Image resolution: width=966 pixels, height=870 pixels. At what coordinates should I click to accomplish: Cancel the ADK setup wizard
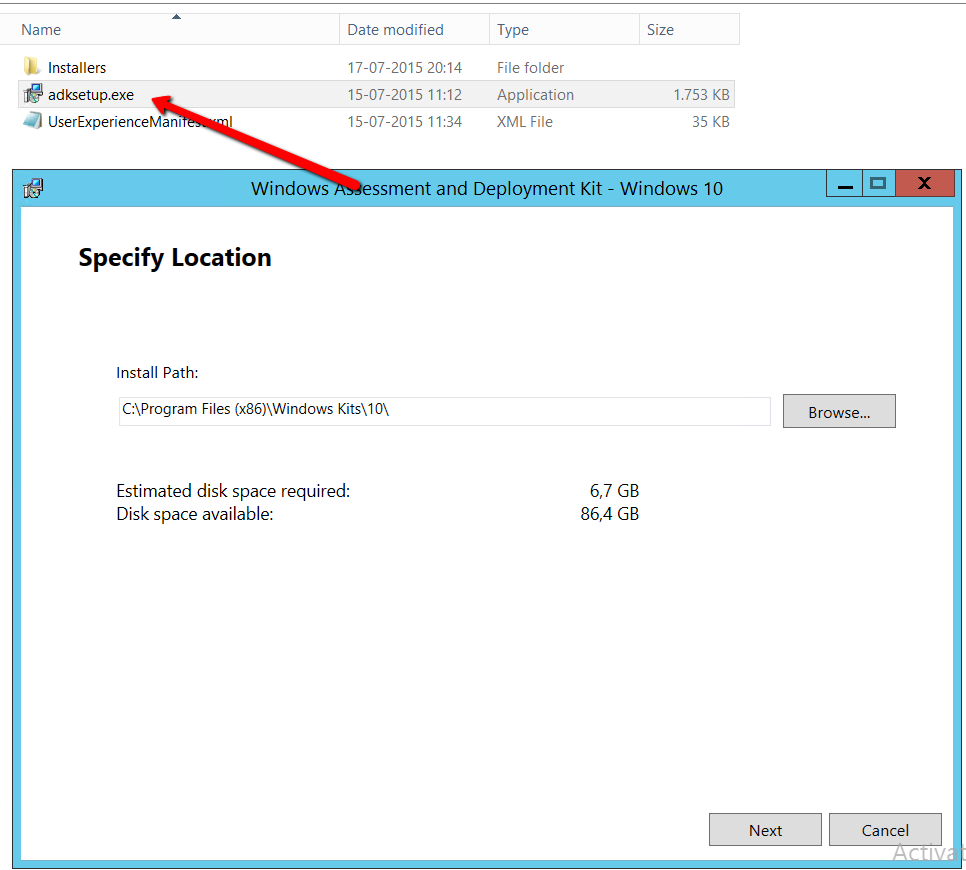click(885, 830)
